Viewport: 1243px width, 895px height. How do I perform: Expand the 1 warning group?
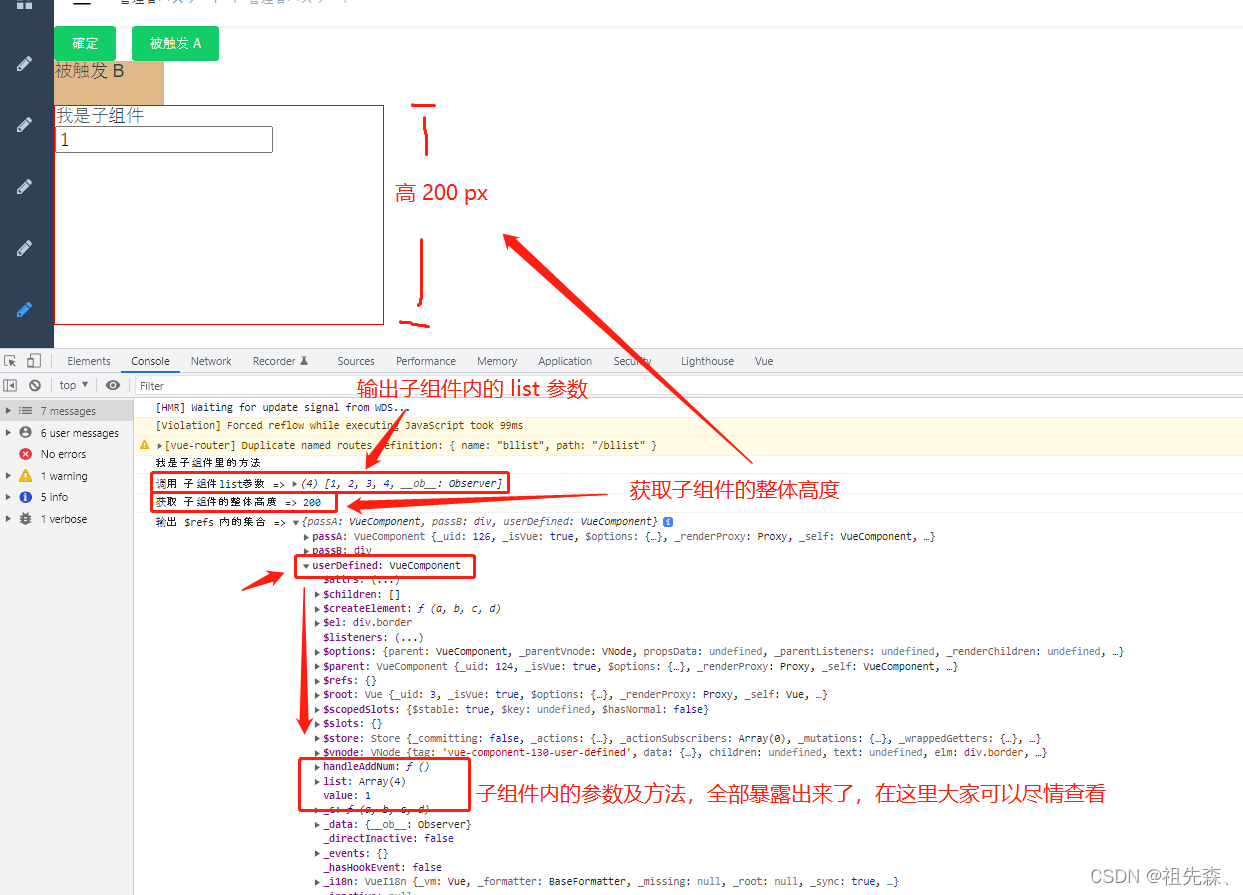(9, 476)
